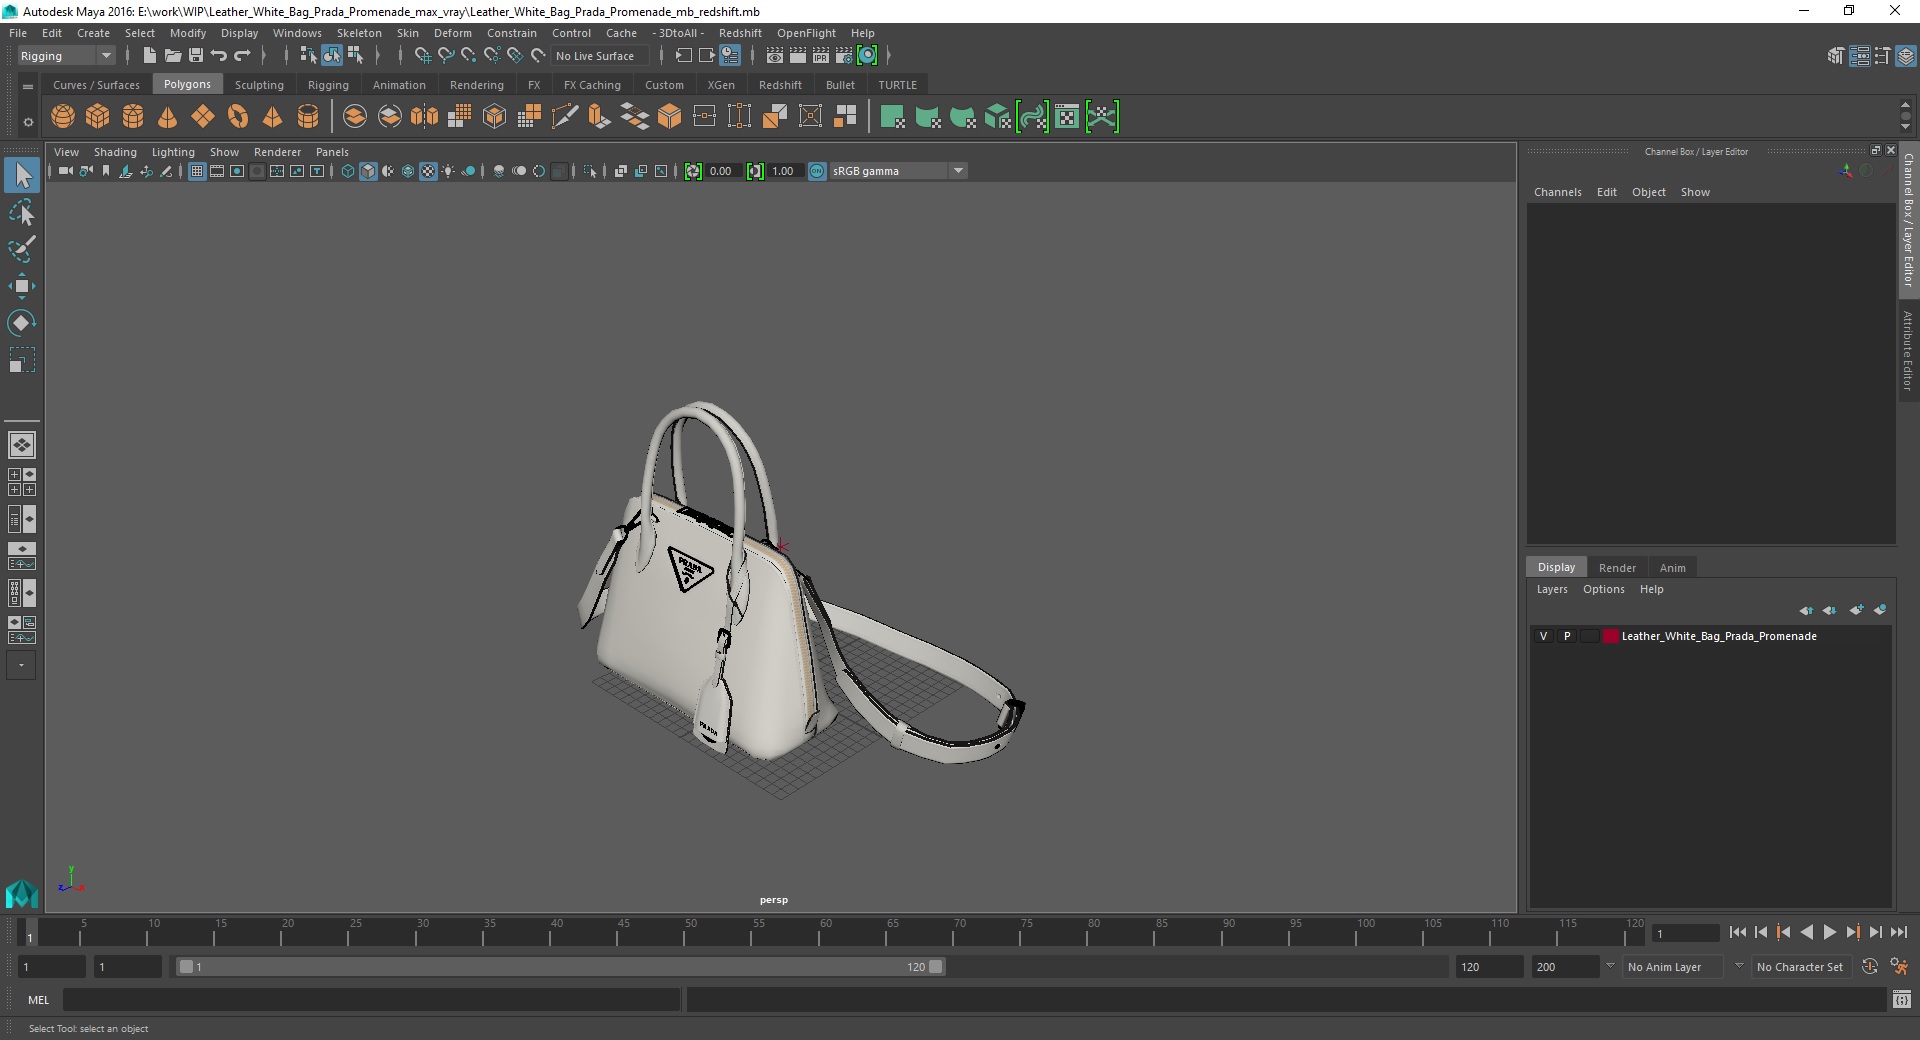Click the Redo arrow icon
Viewport: 1920px width, 1040px height.
tap(242, 56)
